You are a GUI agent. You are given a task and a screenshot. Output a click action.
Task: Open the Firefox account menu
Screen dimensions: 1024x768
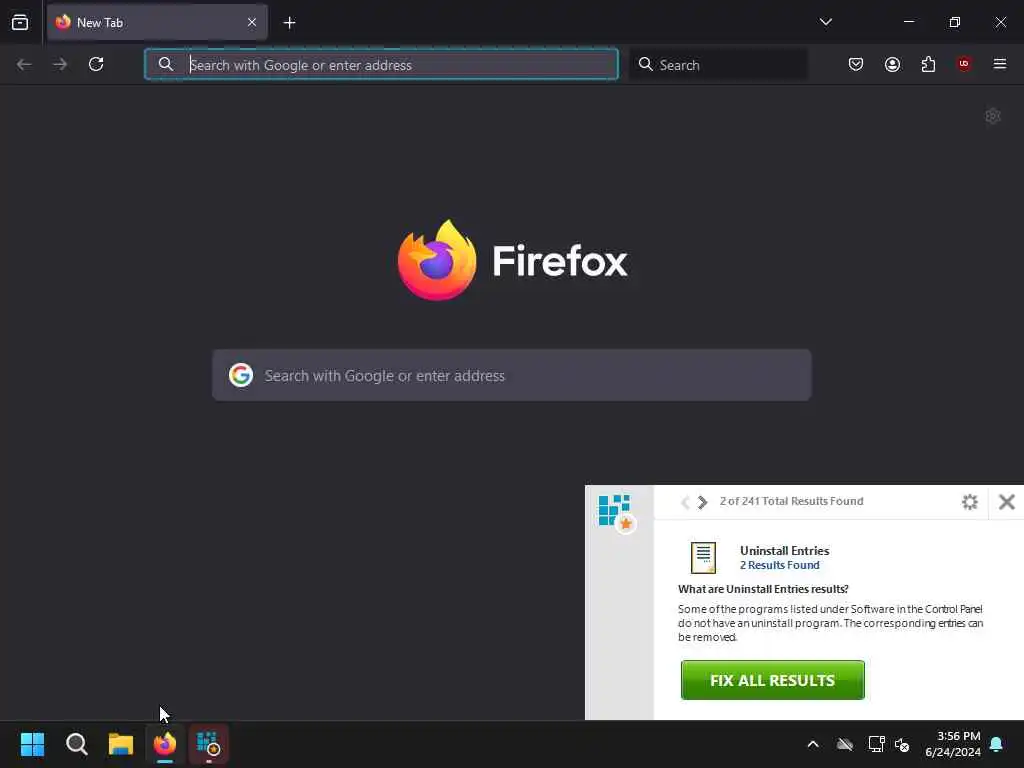(892, 64)
